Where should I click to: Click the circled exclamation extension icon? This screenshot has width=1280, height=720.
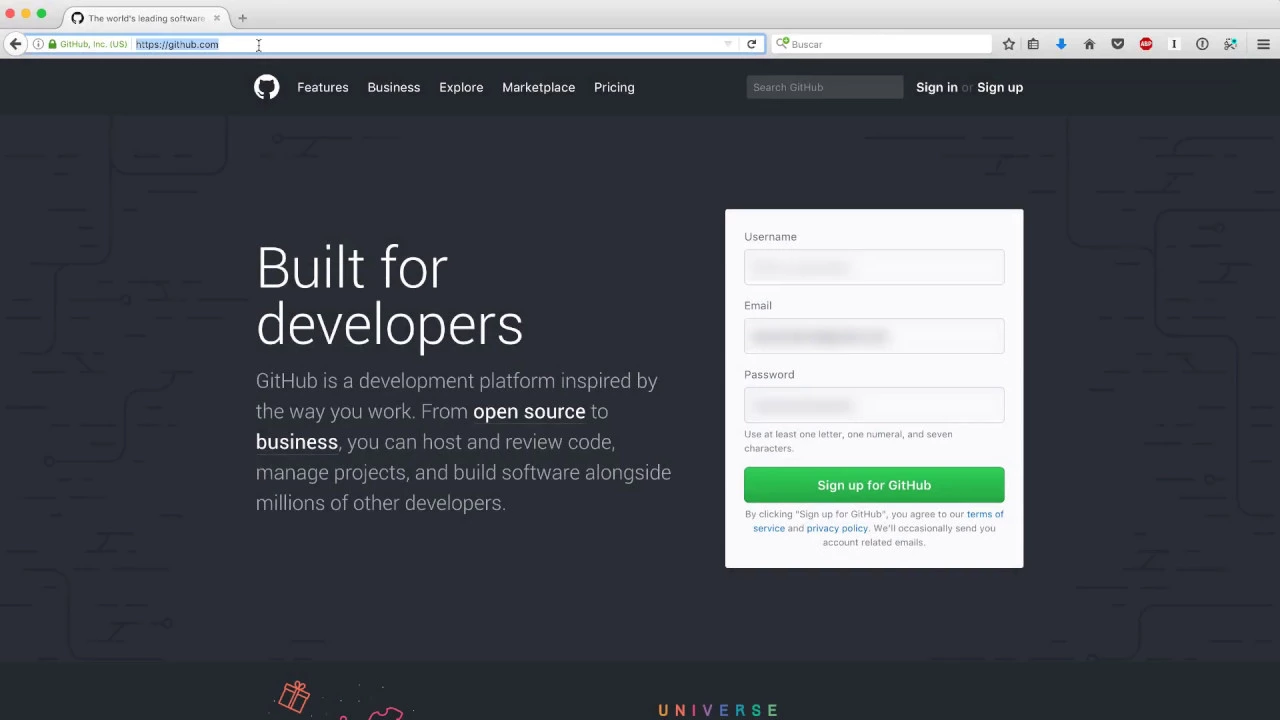coord(1202,44)
